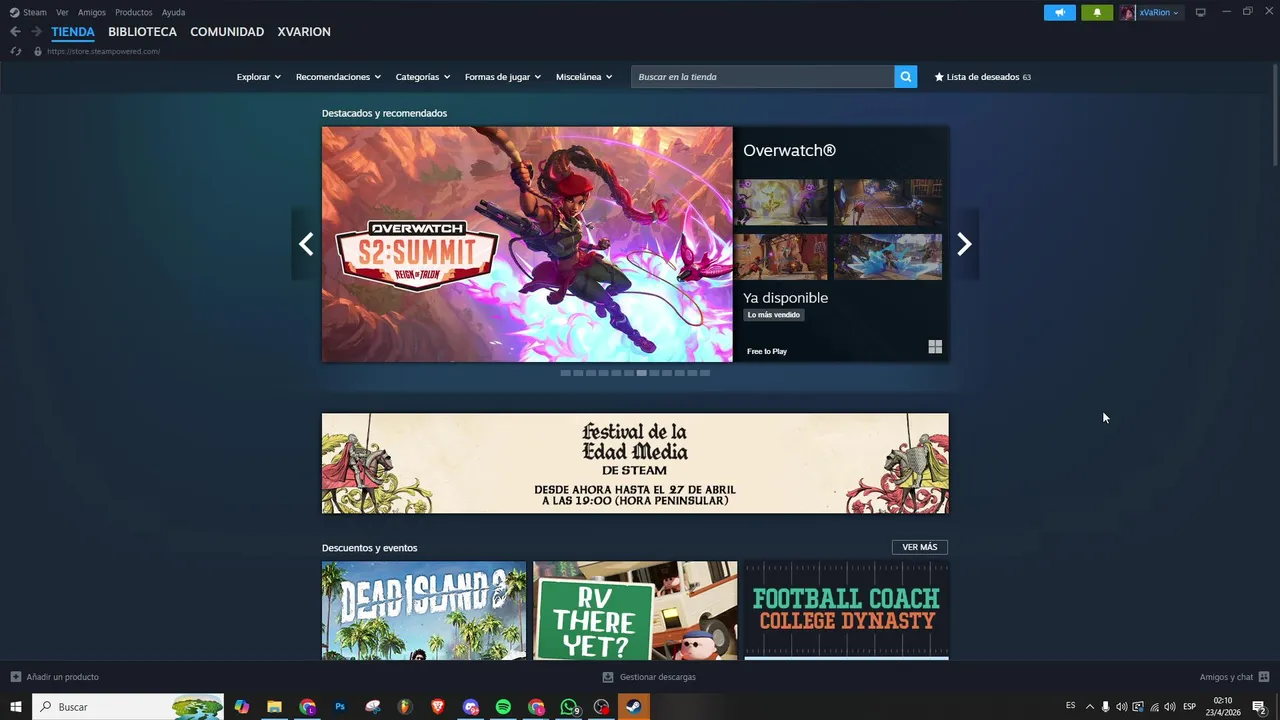Click the store search magnifier button
The image size is (1280, 720).
pyautogui.click(x=905, y=77)
